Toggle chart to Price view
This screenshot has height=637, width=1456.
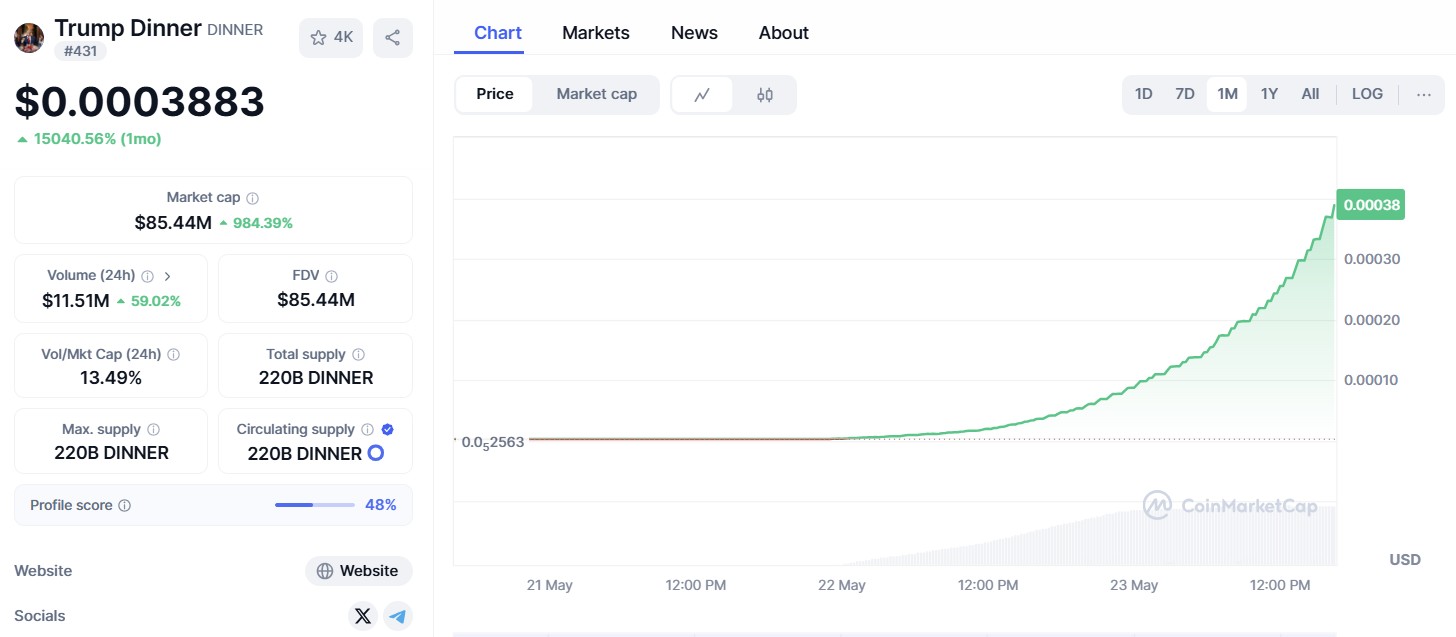494,94
